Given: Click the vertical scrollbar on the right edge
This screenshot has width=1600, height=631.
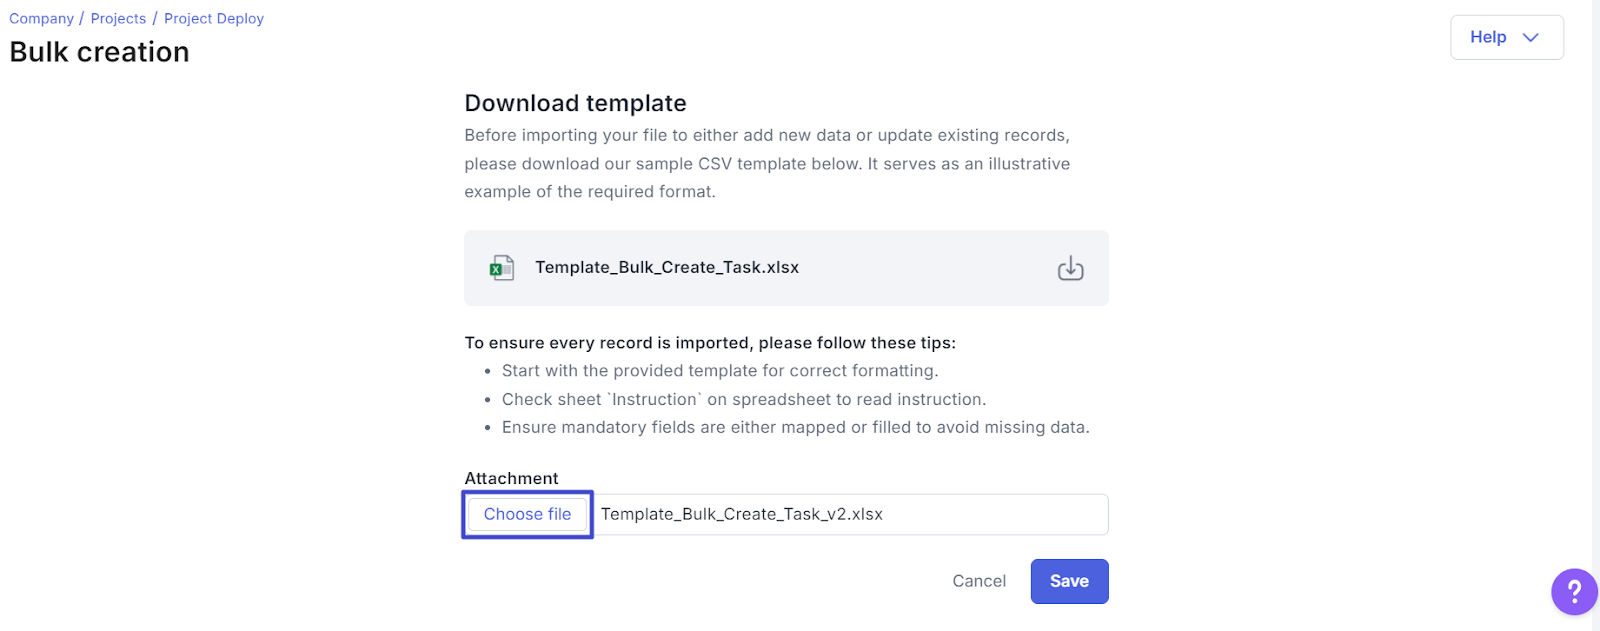Looking at the screenshot, I should point(1595,315).
